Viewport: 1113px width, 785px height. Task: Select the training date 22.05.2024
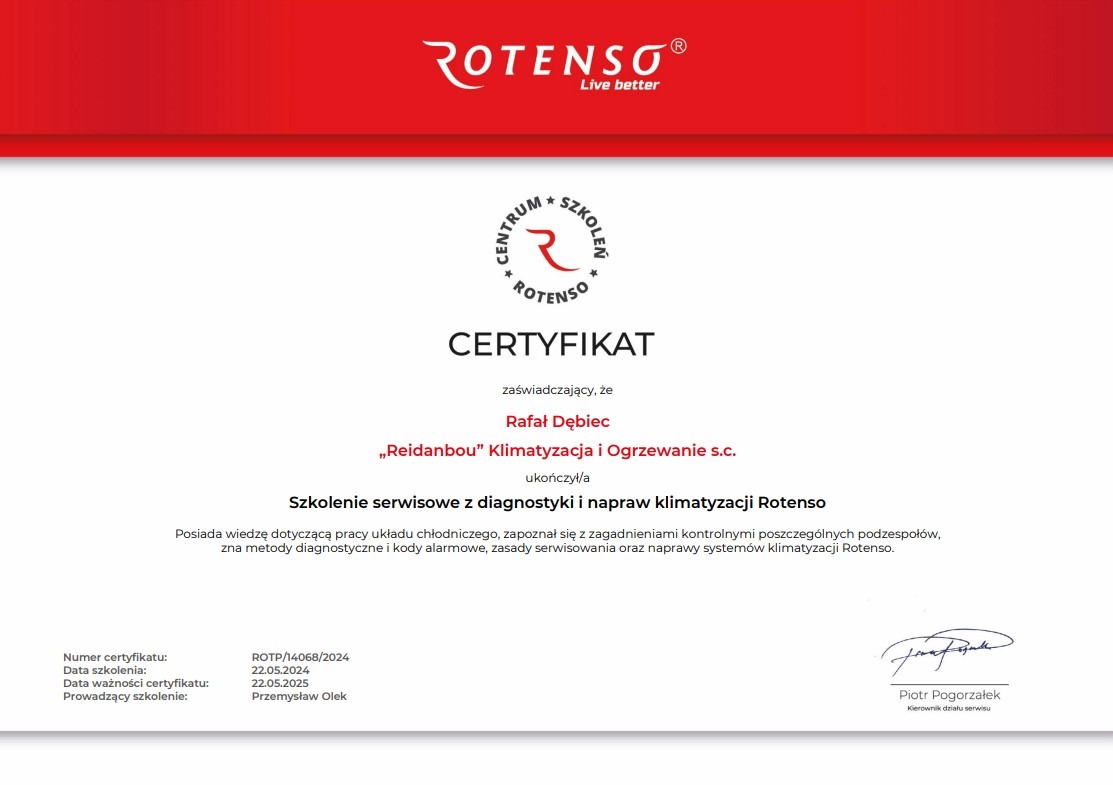point(281,670)
